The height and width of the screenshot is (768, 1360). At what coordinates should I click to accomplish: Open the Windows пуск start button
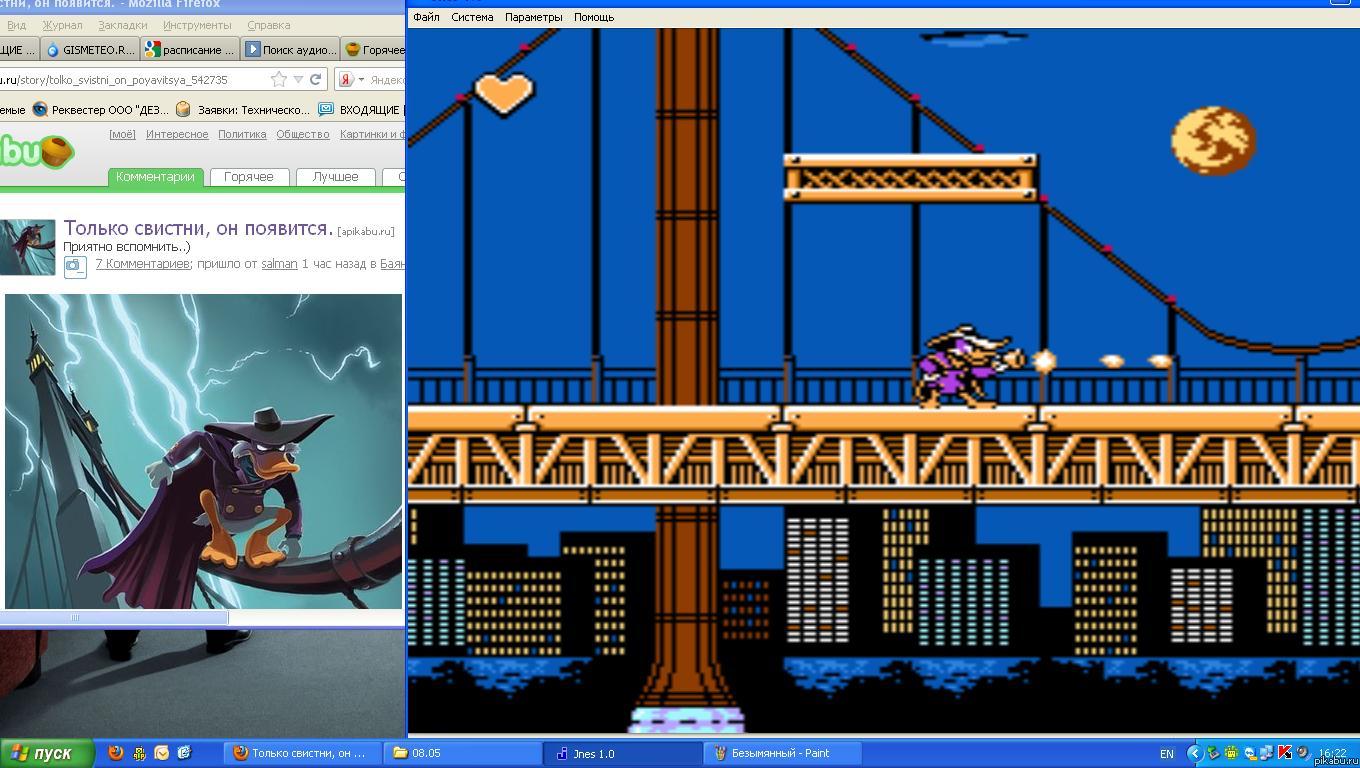click(47, 753)
